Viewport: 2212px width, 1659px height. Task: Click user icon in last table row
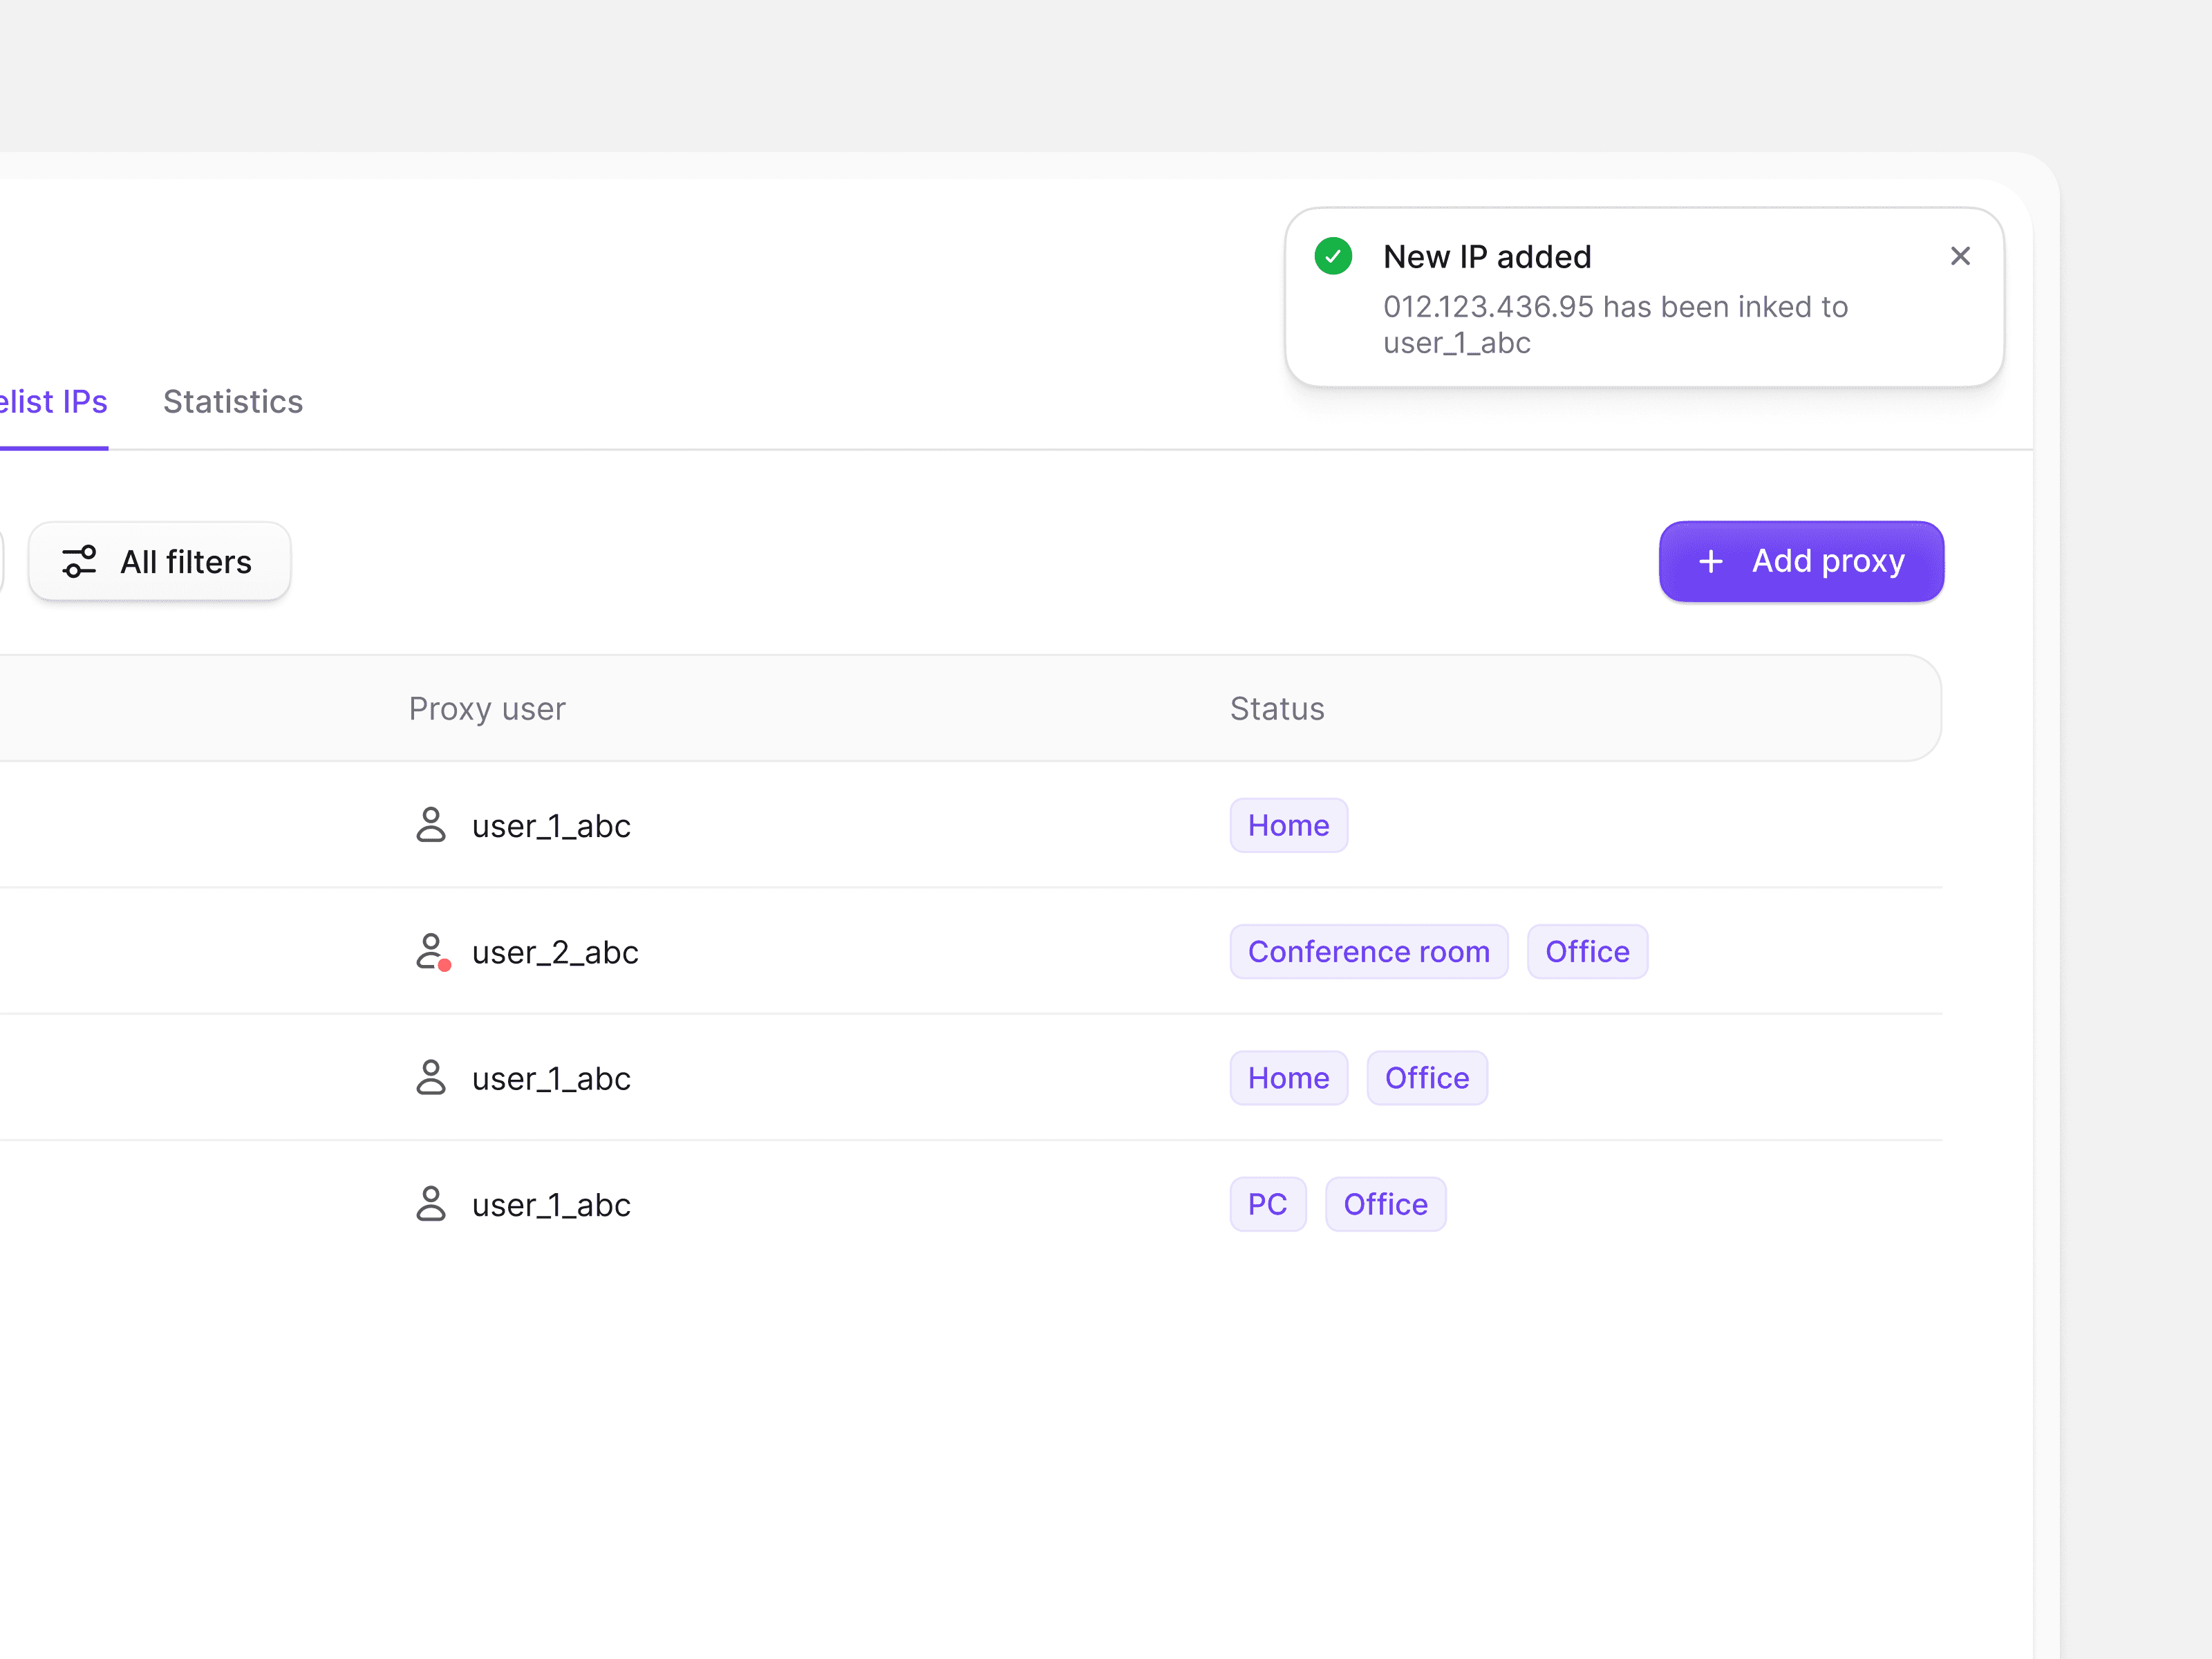coord(430,1204)
